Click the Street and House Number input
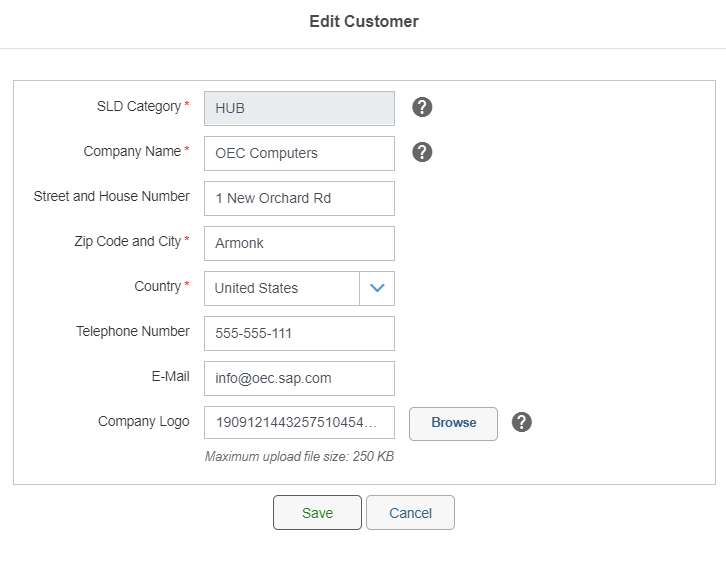The image size is (726, 572). (x=299, y=198)
